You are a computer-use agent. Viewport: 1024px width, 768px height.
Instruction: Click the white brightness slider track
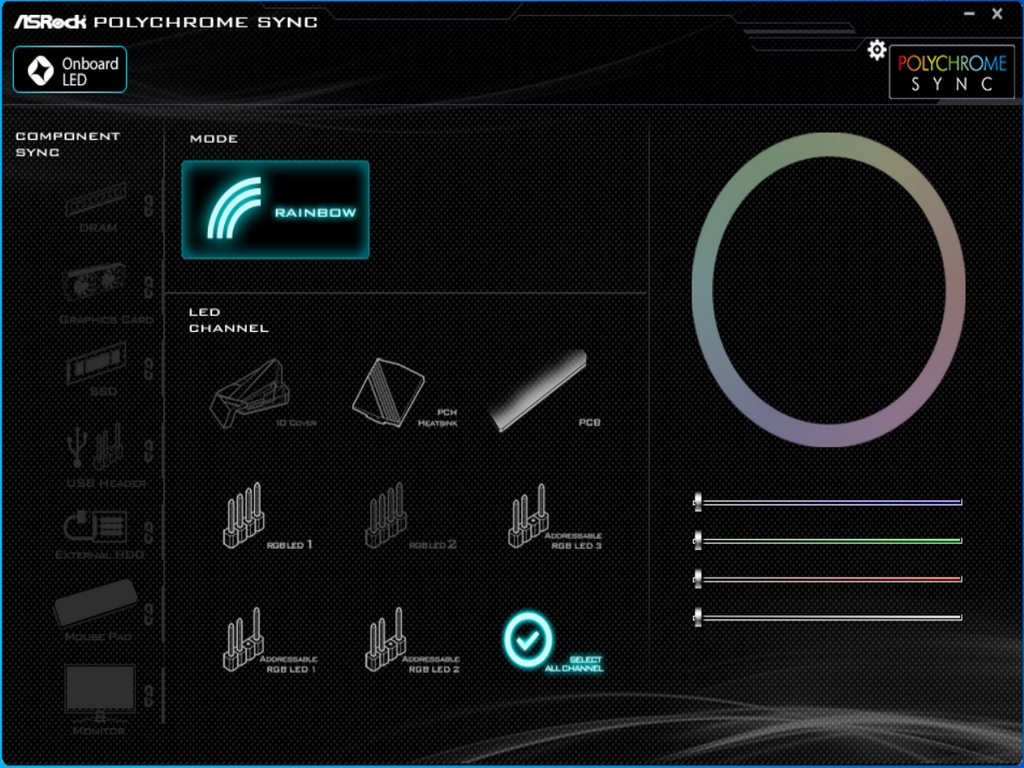pos(828,616)
